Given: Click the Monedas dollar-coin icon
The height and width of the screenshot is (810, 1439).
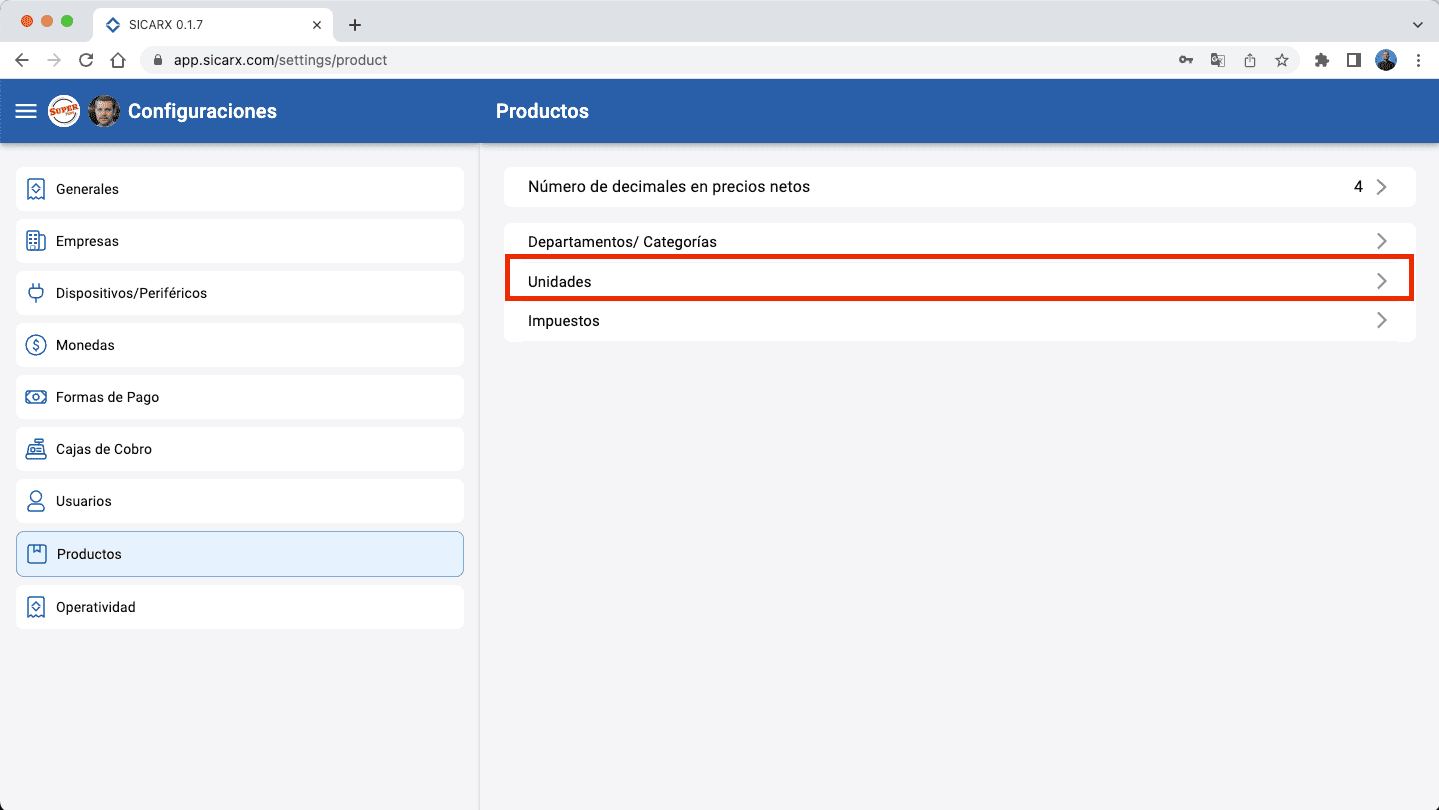Looking at the screenshot, I should (x=36, y=344).
